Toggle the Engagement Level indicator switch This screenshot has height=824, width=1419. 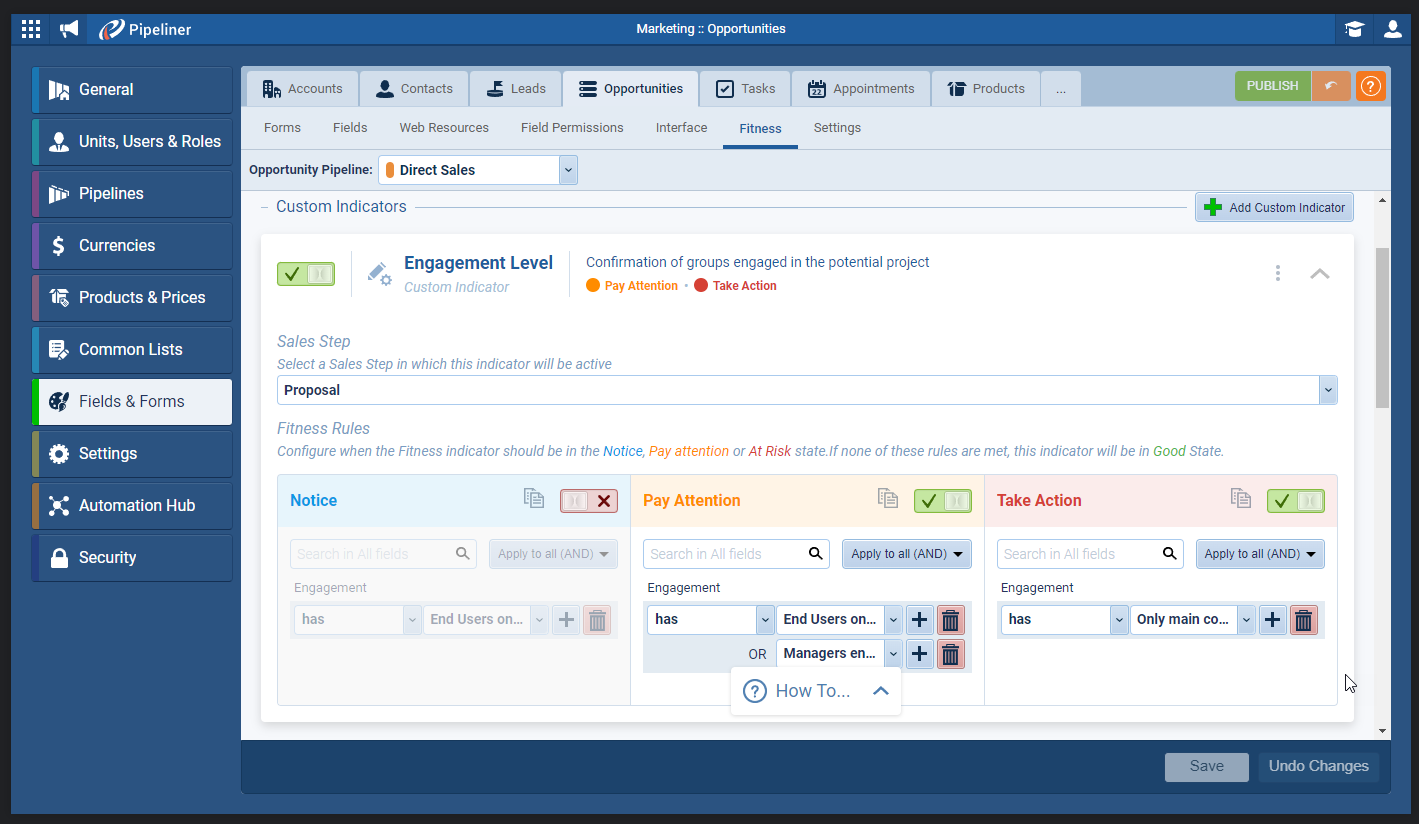point(306,274)
